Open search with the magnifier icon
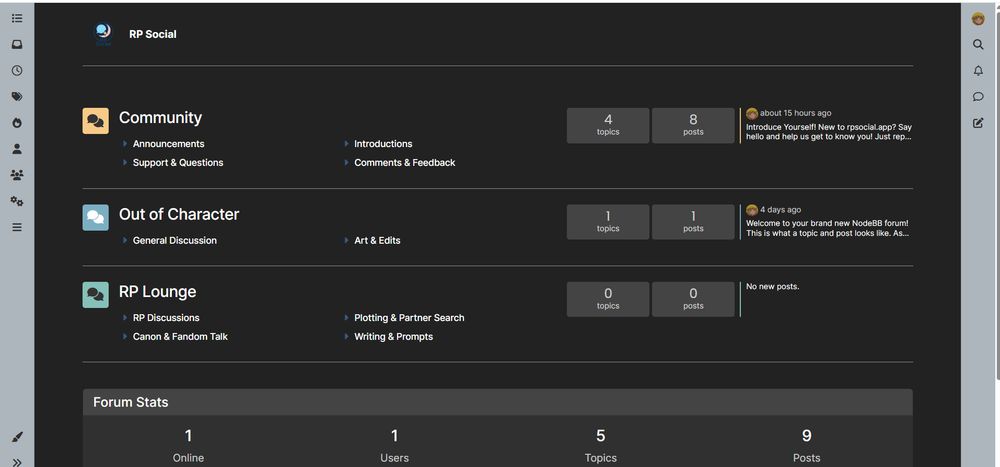 click(x=978, y=45)
